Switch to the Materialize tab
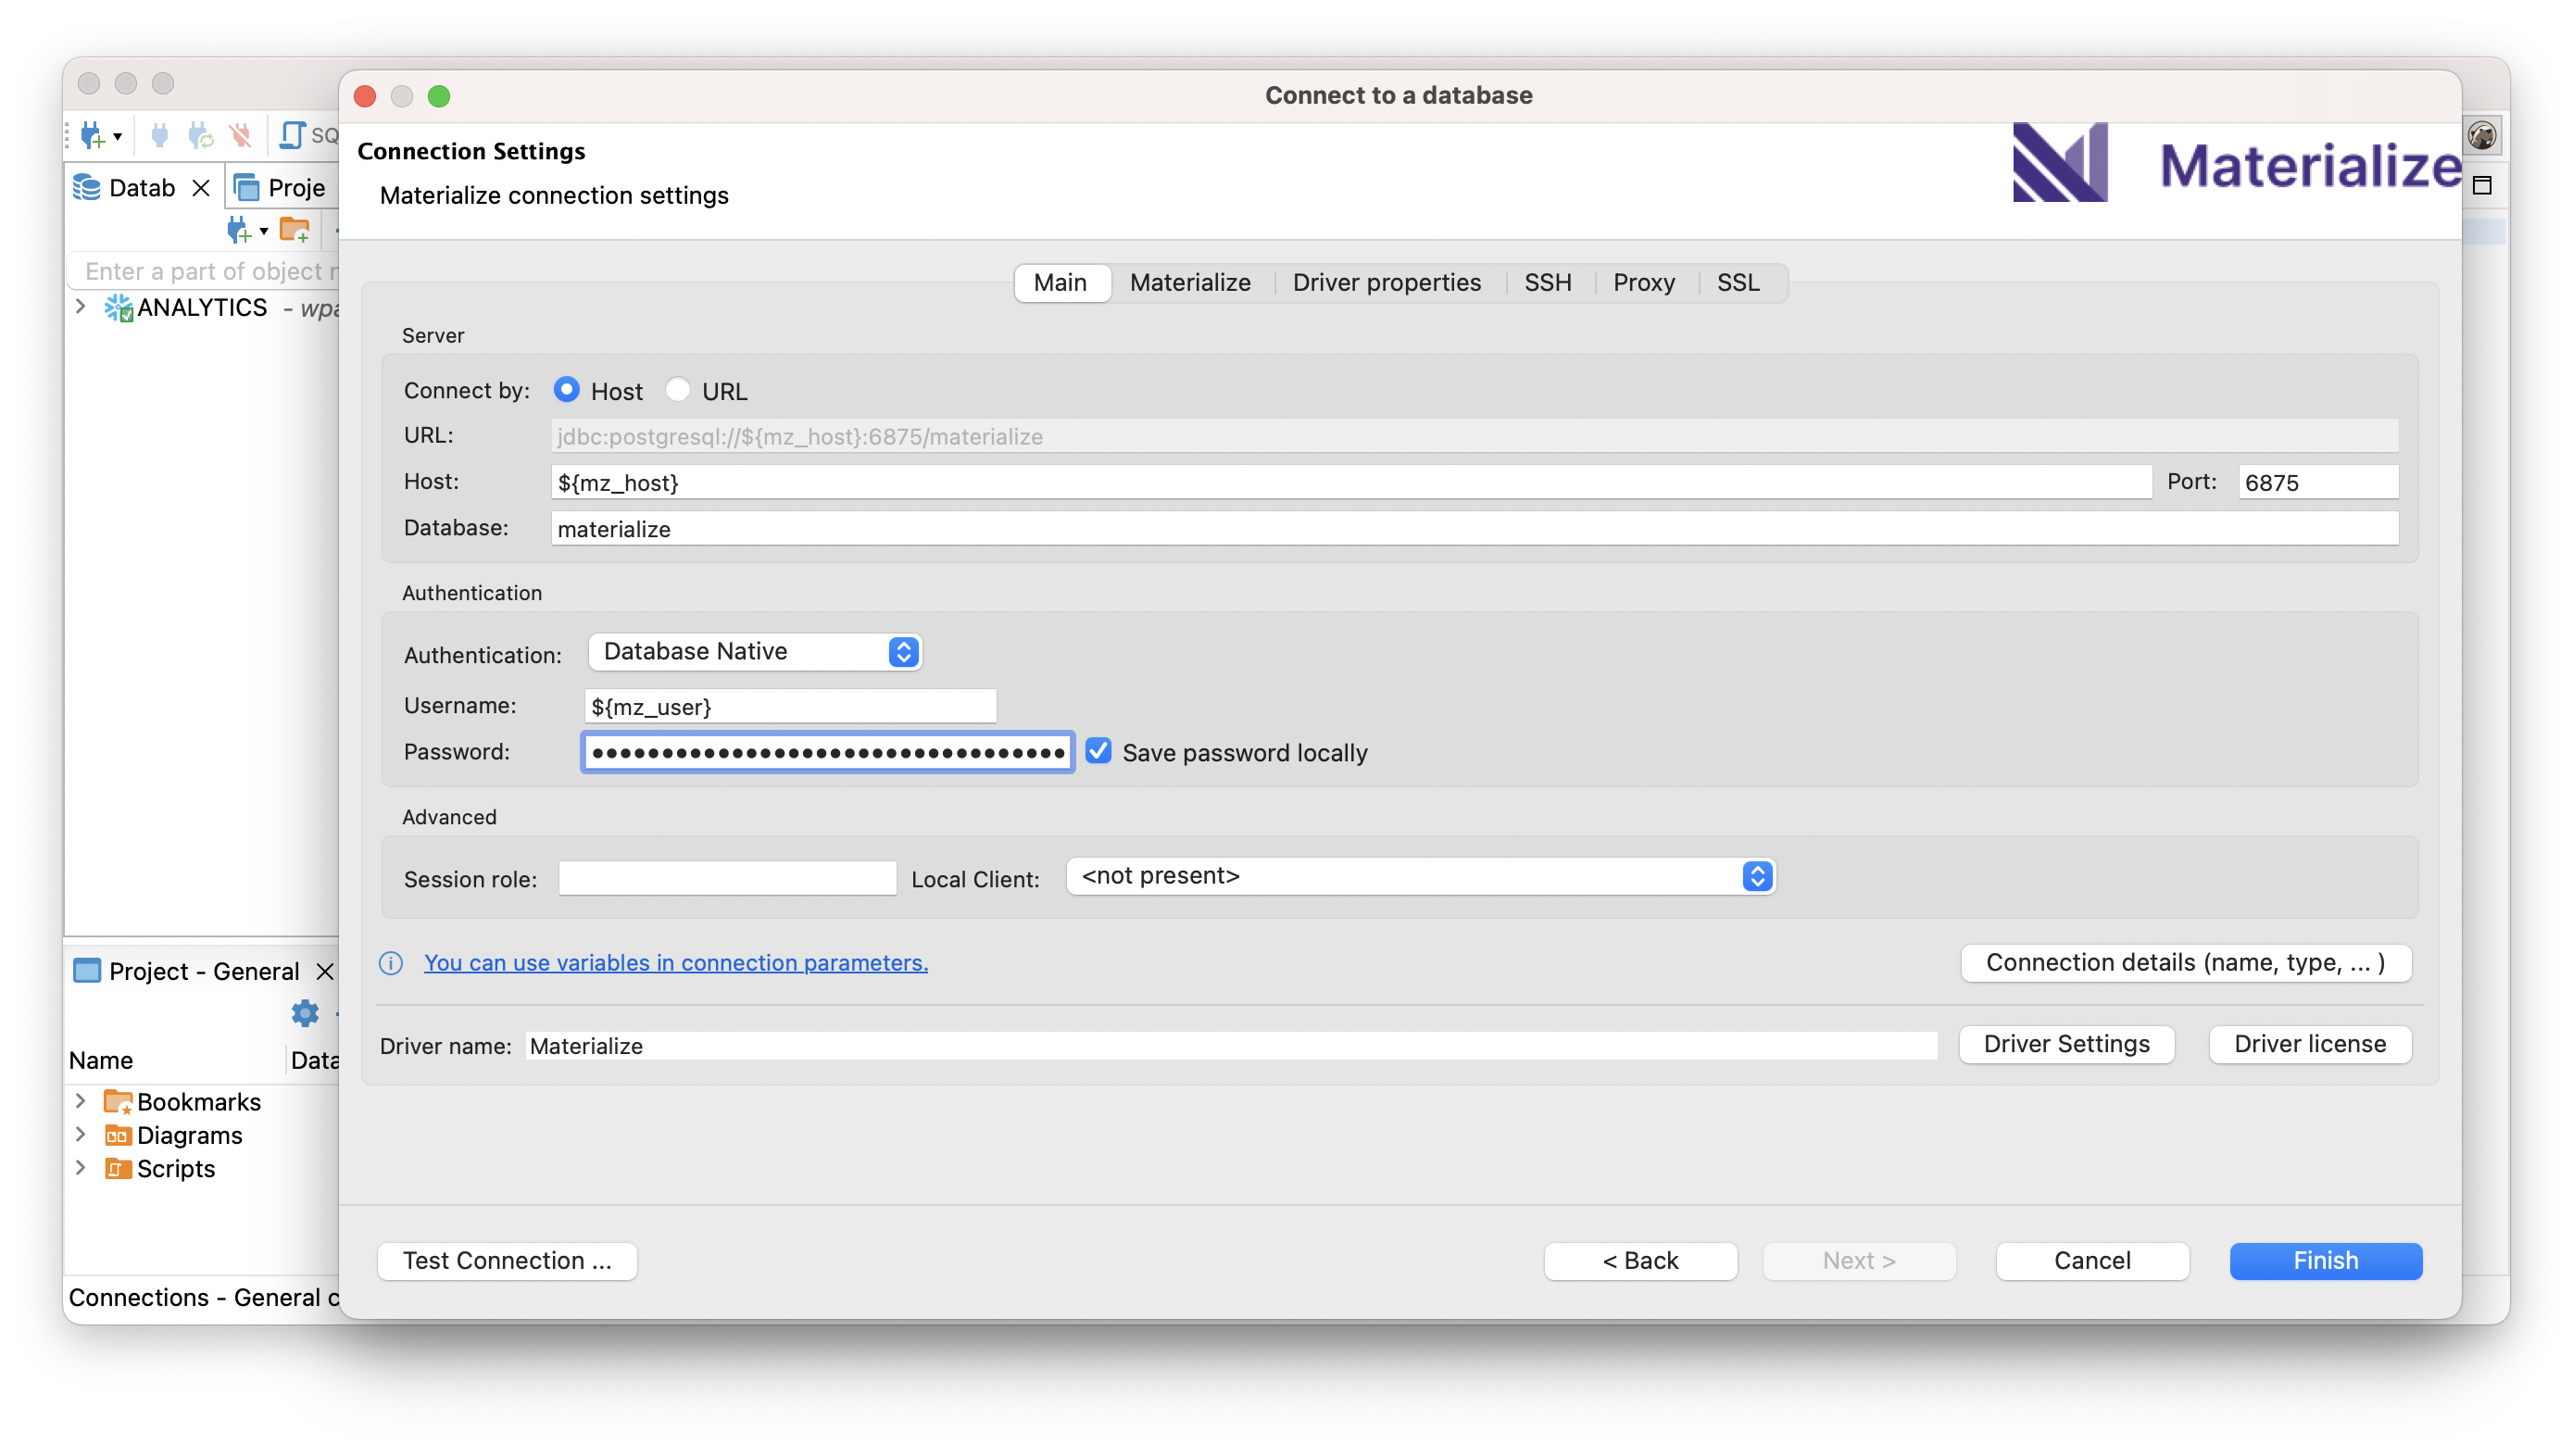 tap(1190, 282)
